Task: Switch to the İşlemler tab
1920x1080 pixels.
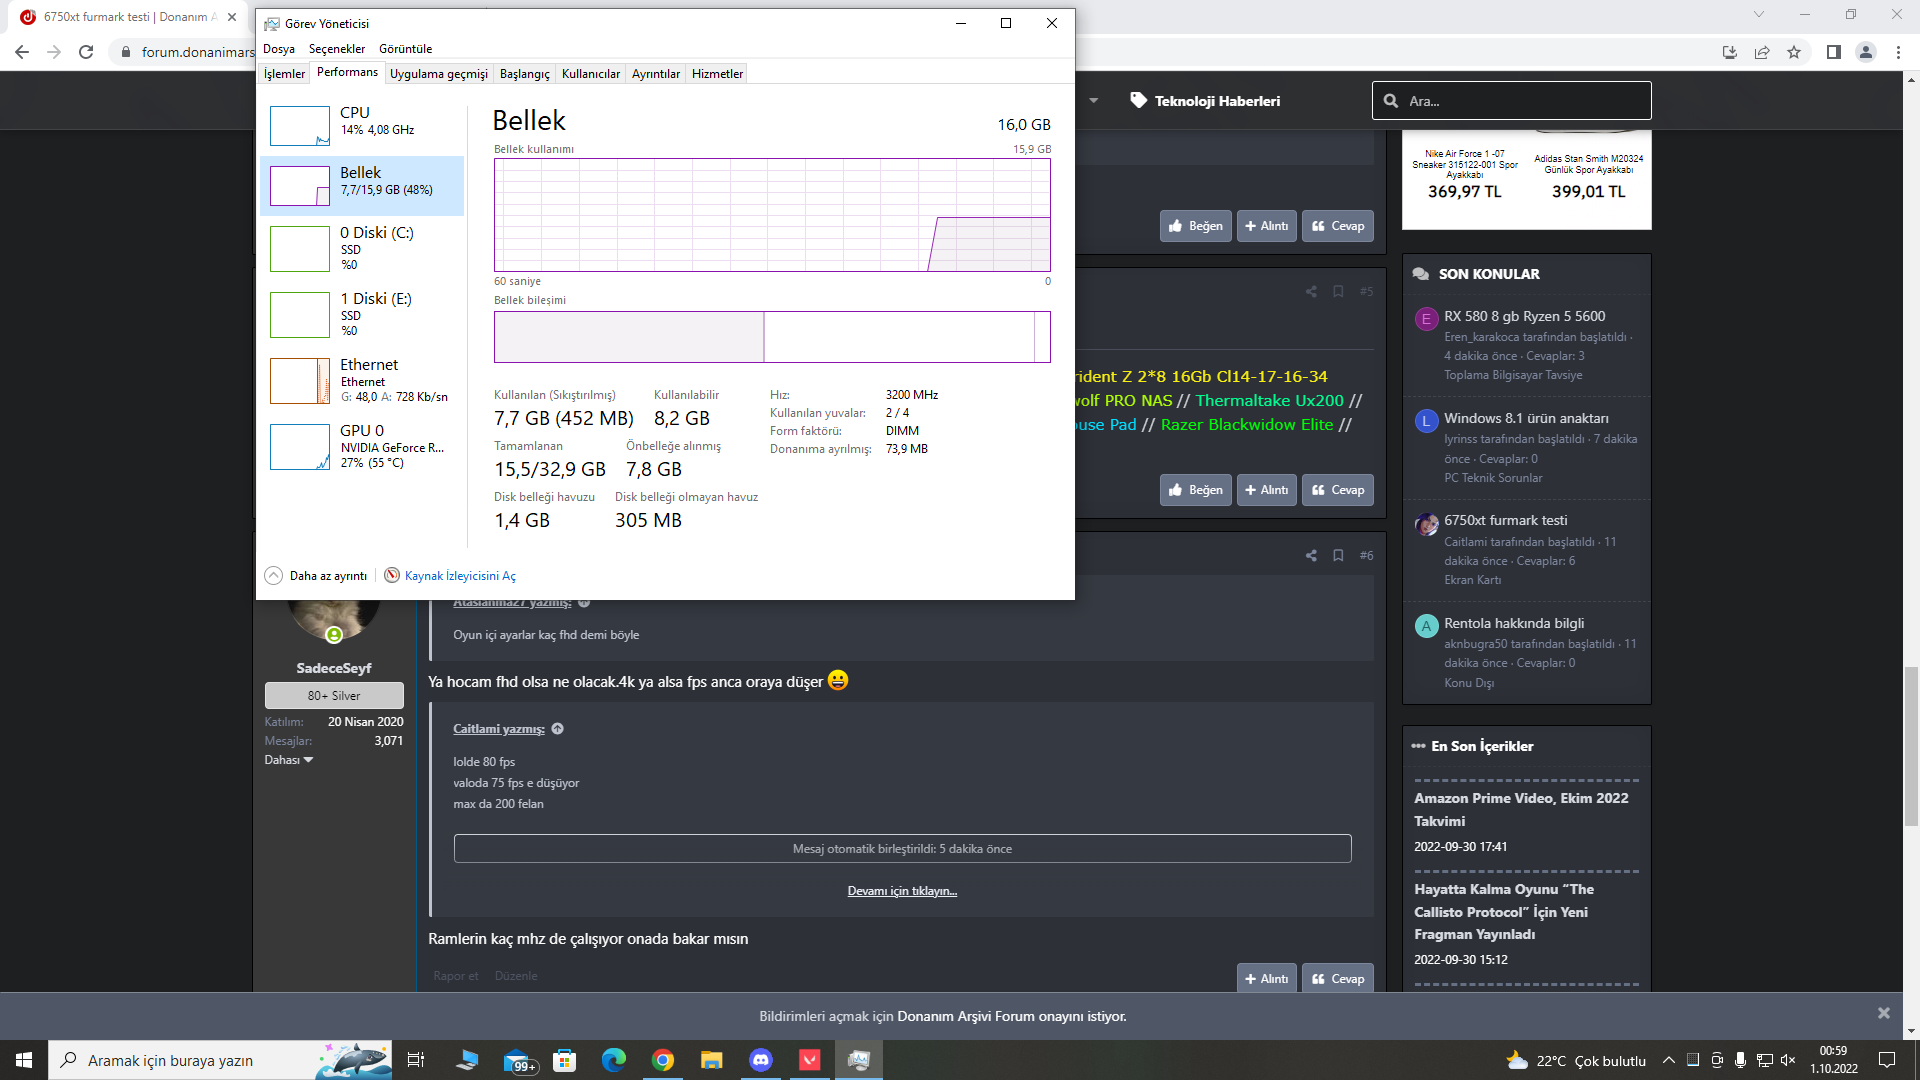Action: pos(284,74)
